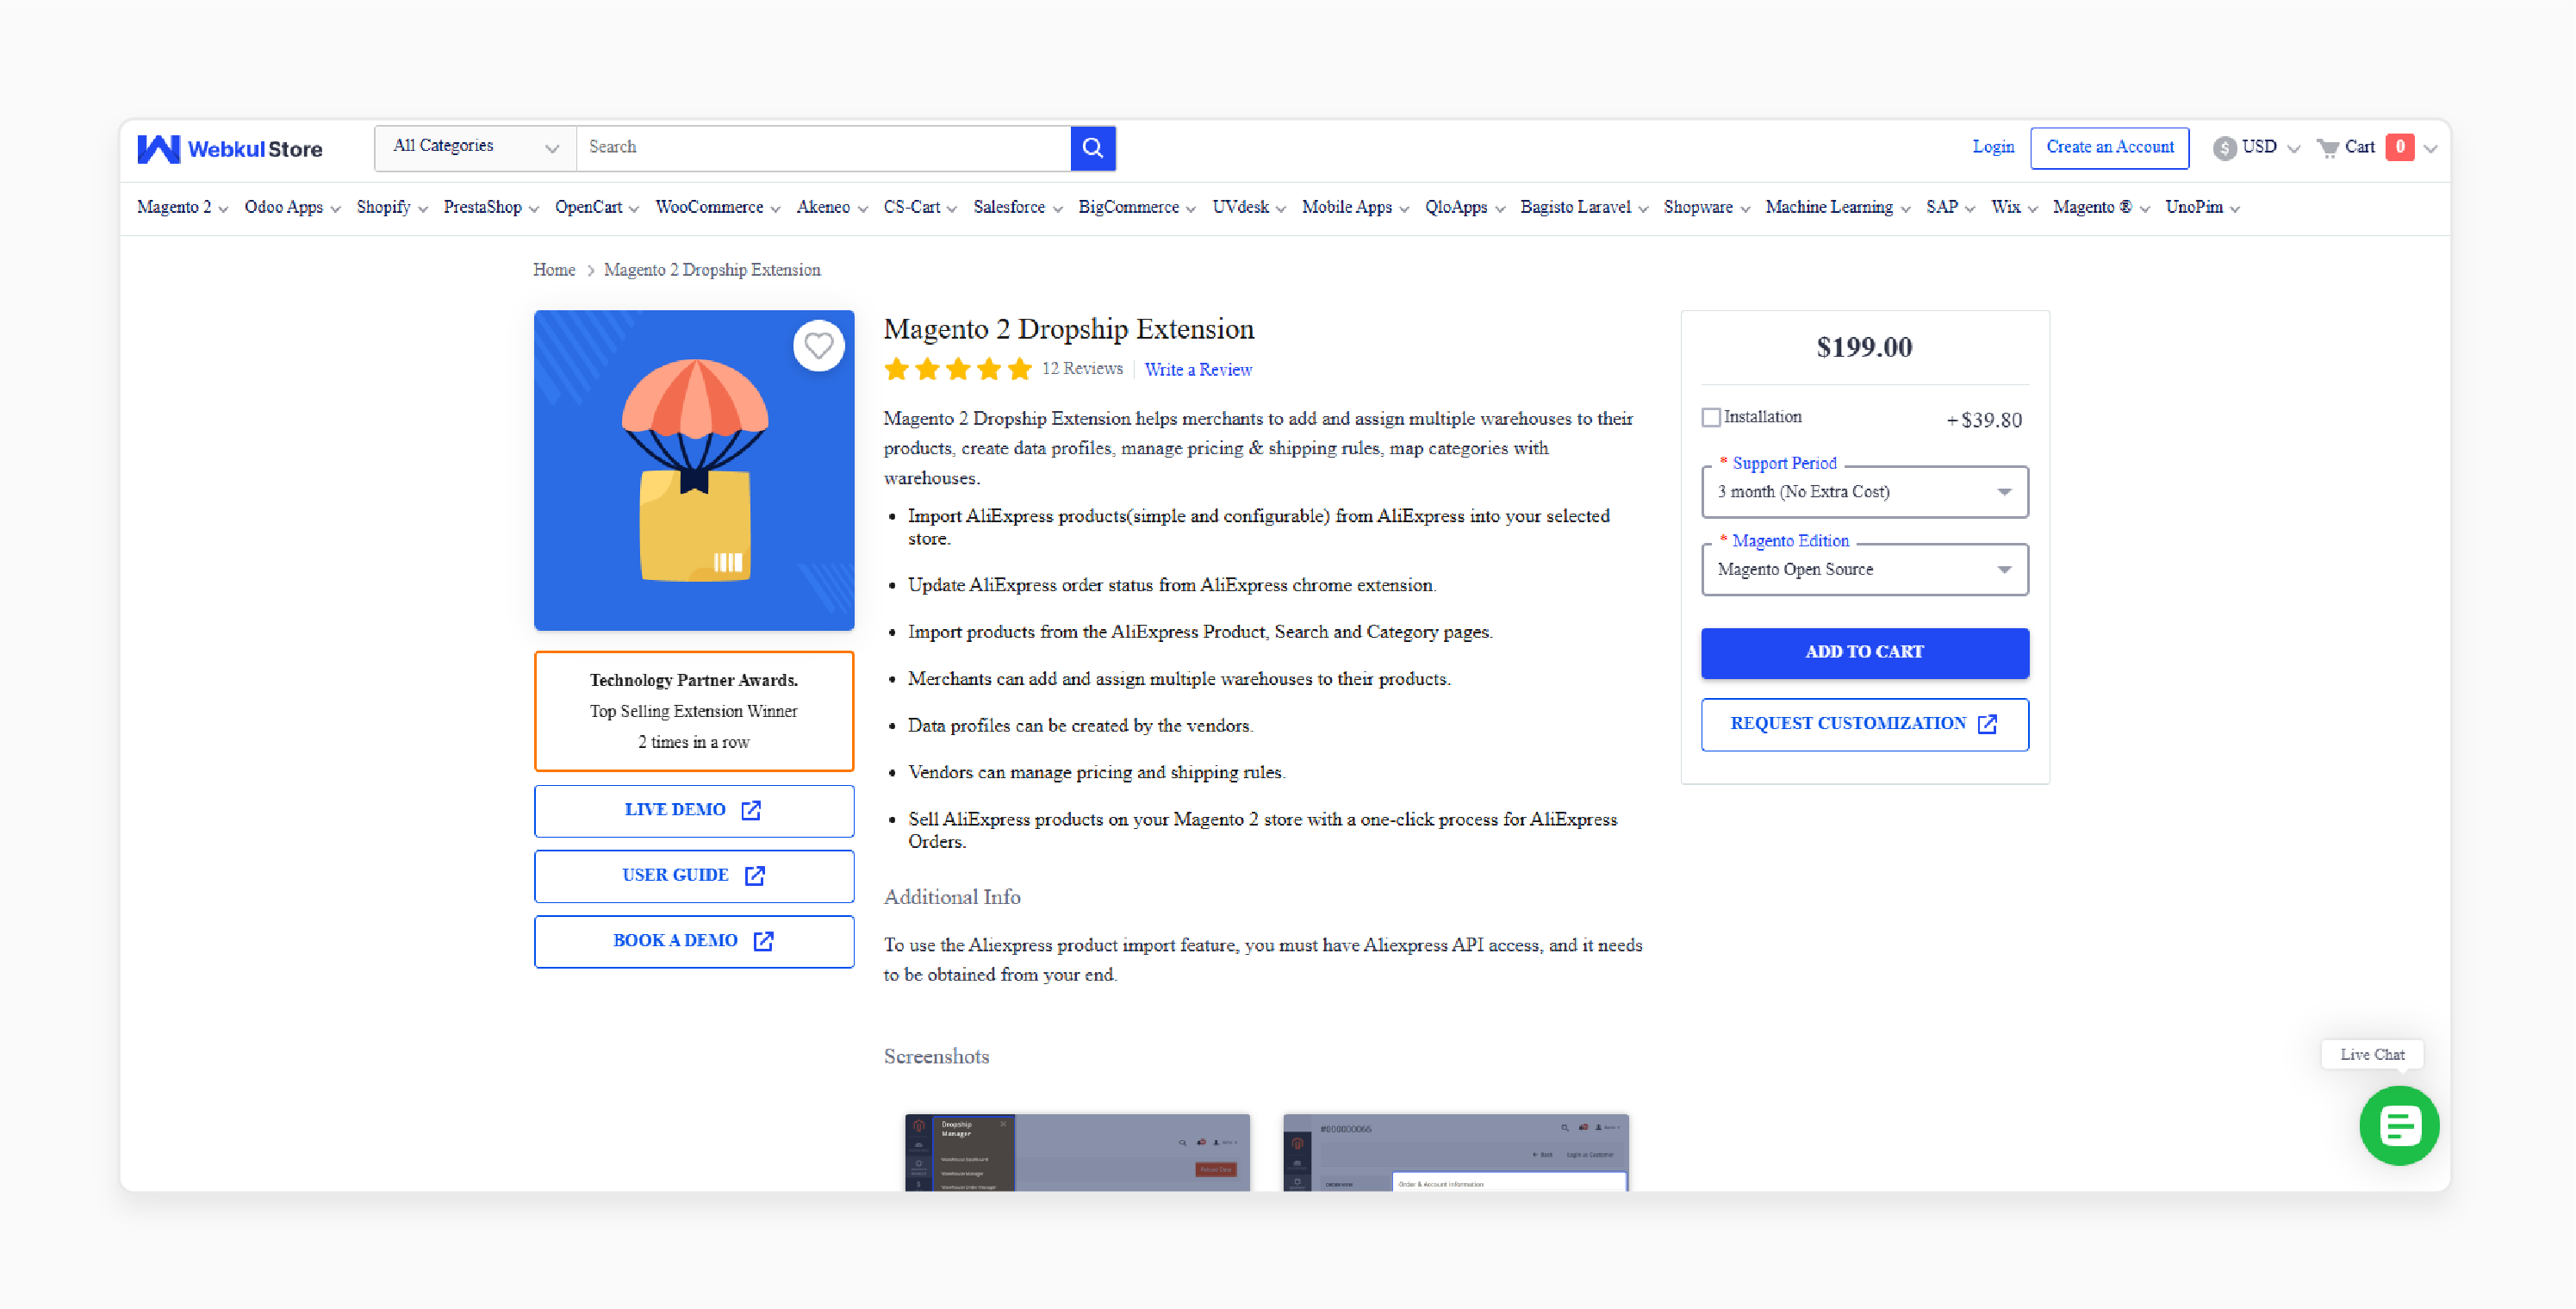This screenshot has height=1309, width=2576.
Task: Open the All Categories dropdown
Action: point(475,148)
